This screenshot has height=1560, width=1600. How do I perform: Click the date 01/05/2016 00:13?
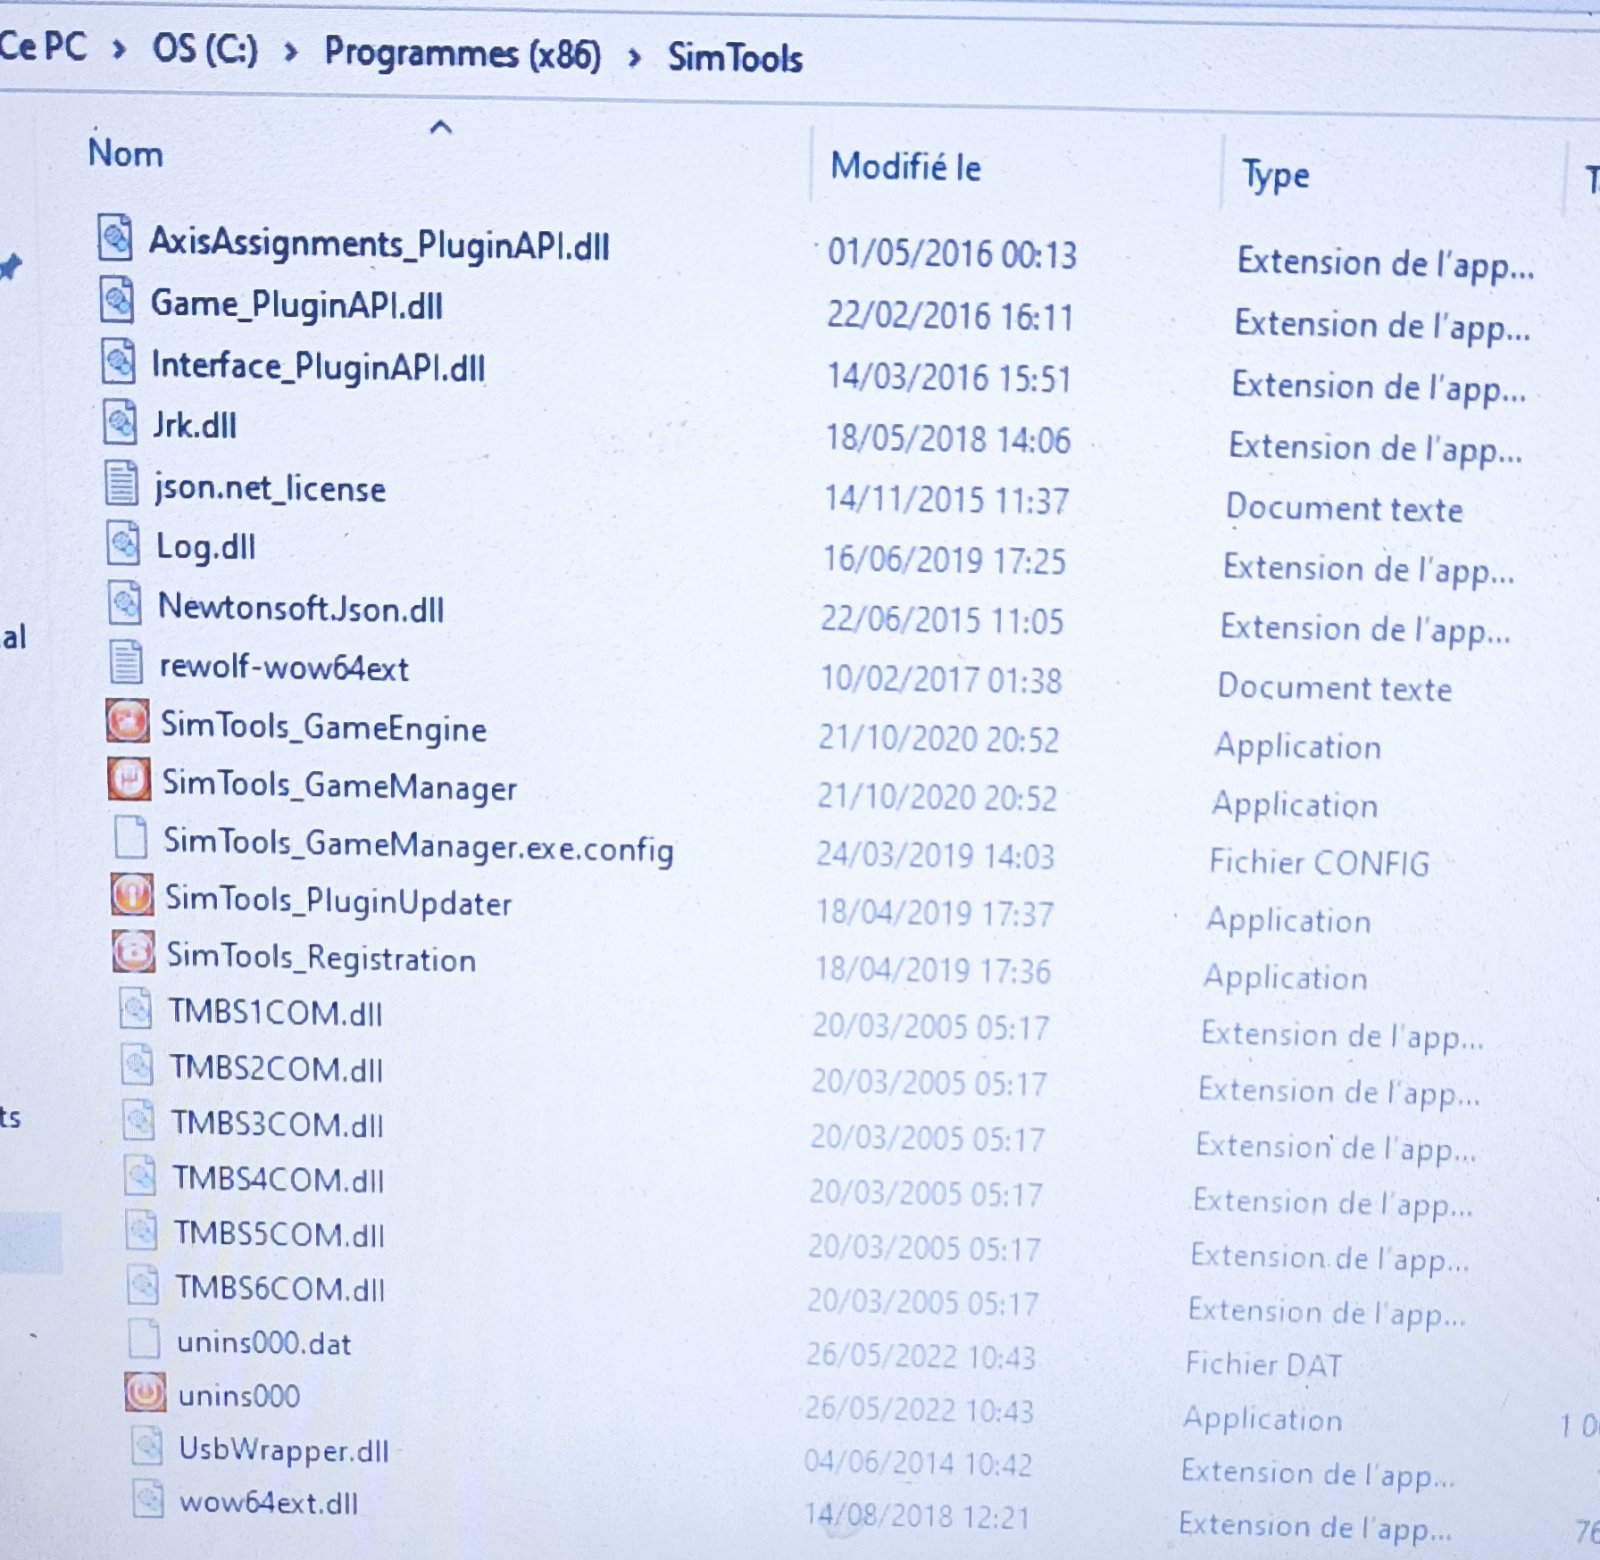coord(952,254)
